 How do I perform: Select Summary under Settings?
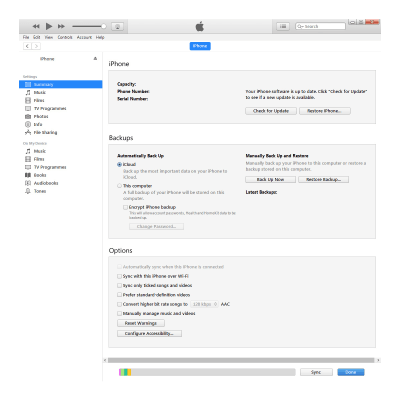[x=61, y=84]
